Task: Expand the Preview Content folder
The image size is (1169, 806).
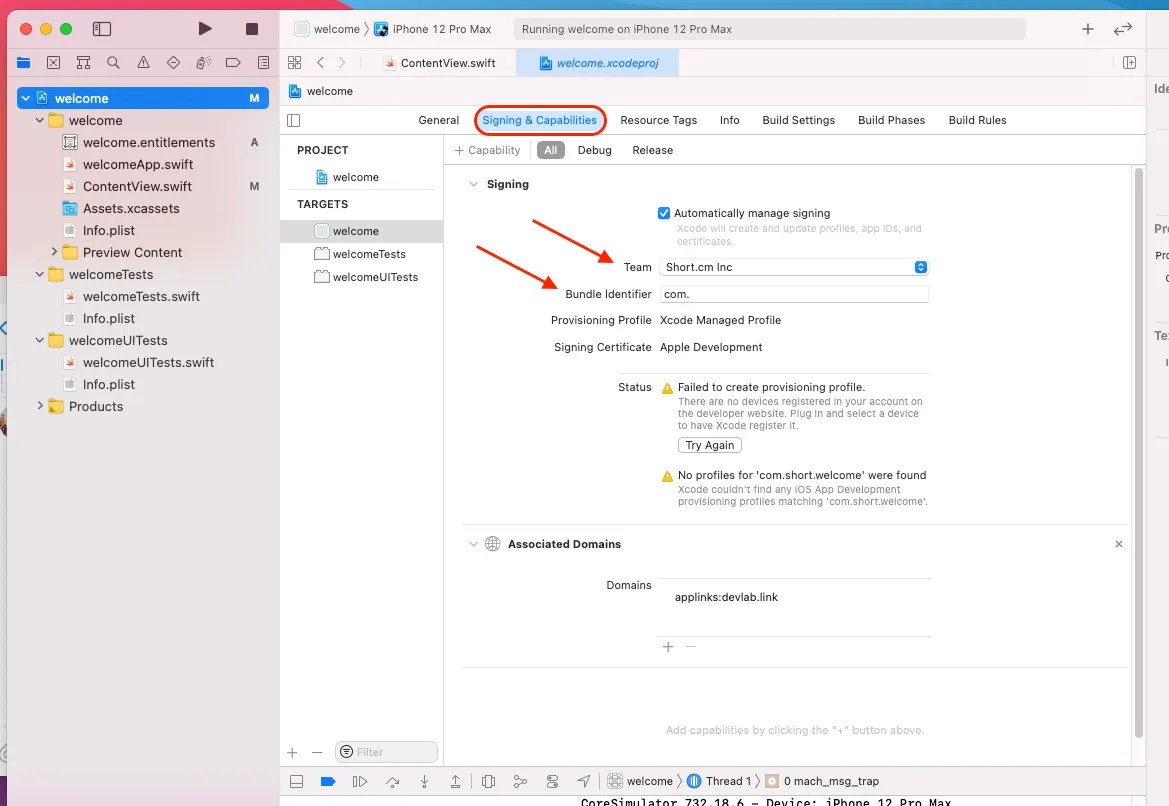Action: [54, 252]
